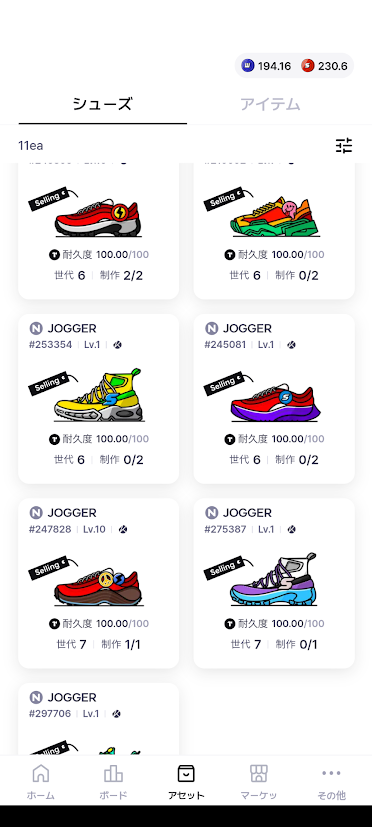Screen dimensions: 372x827
Task: Tap the 11ea shoe count label
Action: click(31, 145)
